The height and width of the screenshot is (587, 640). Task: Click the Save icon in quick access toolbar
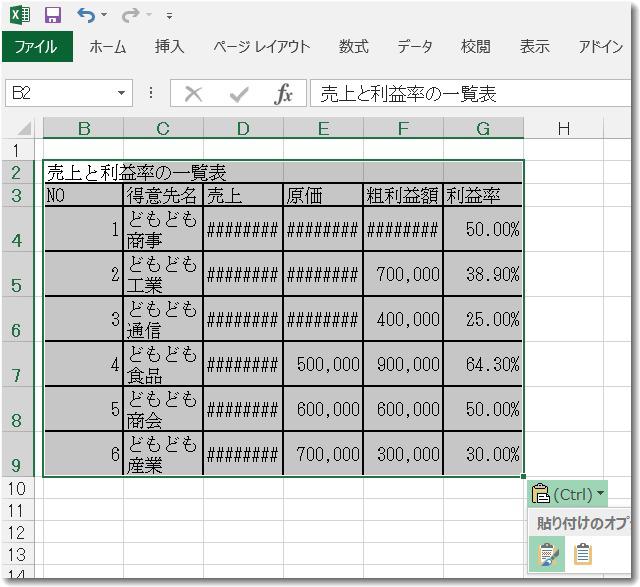[53, 15]
